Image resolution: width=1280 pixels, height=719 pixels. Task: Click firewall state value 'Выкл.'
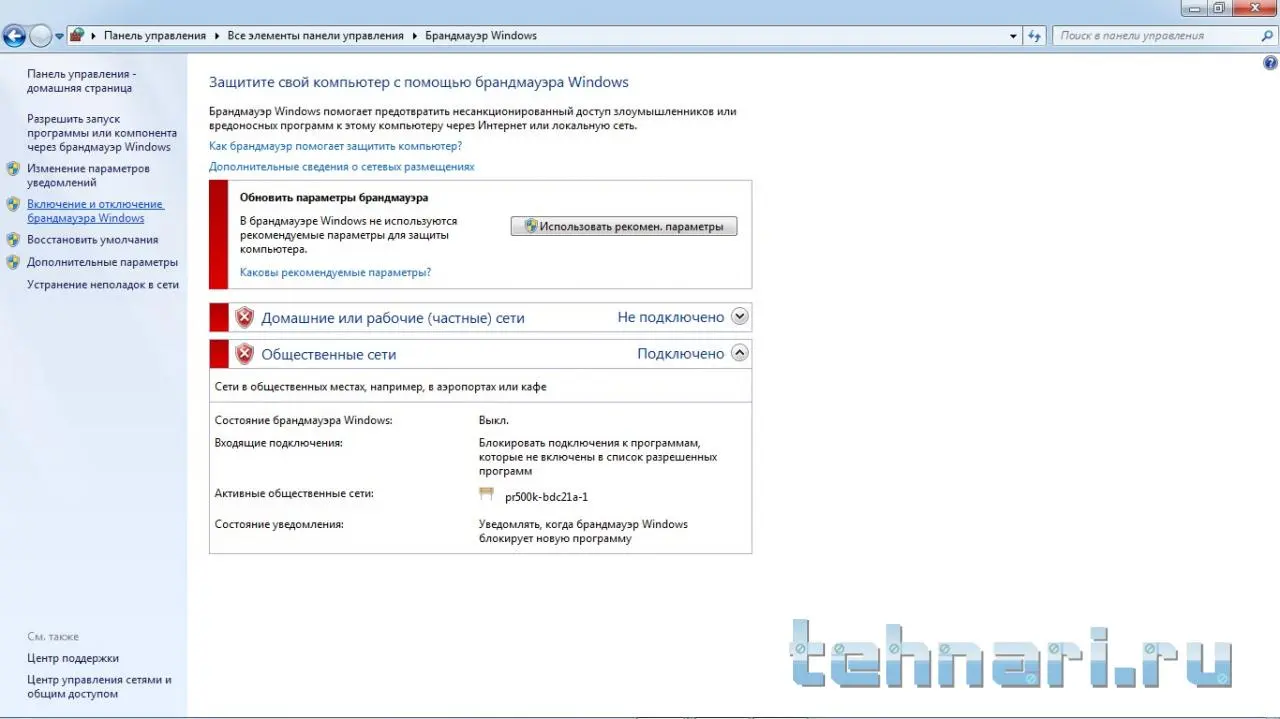(493, 420)
